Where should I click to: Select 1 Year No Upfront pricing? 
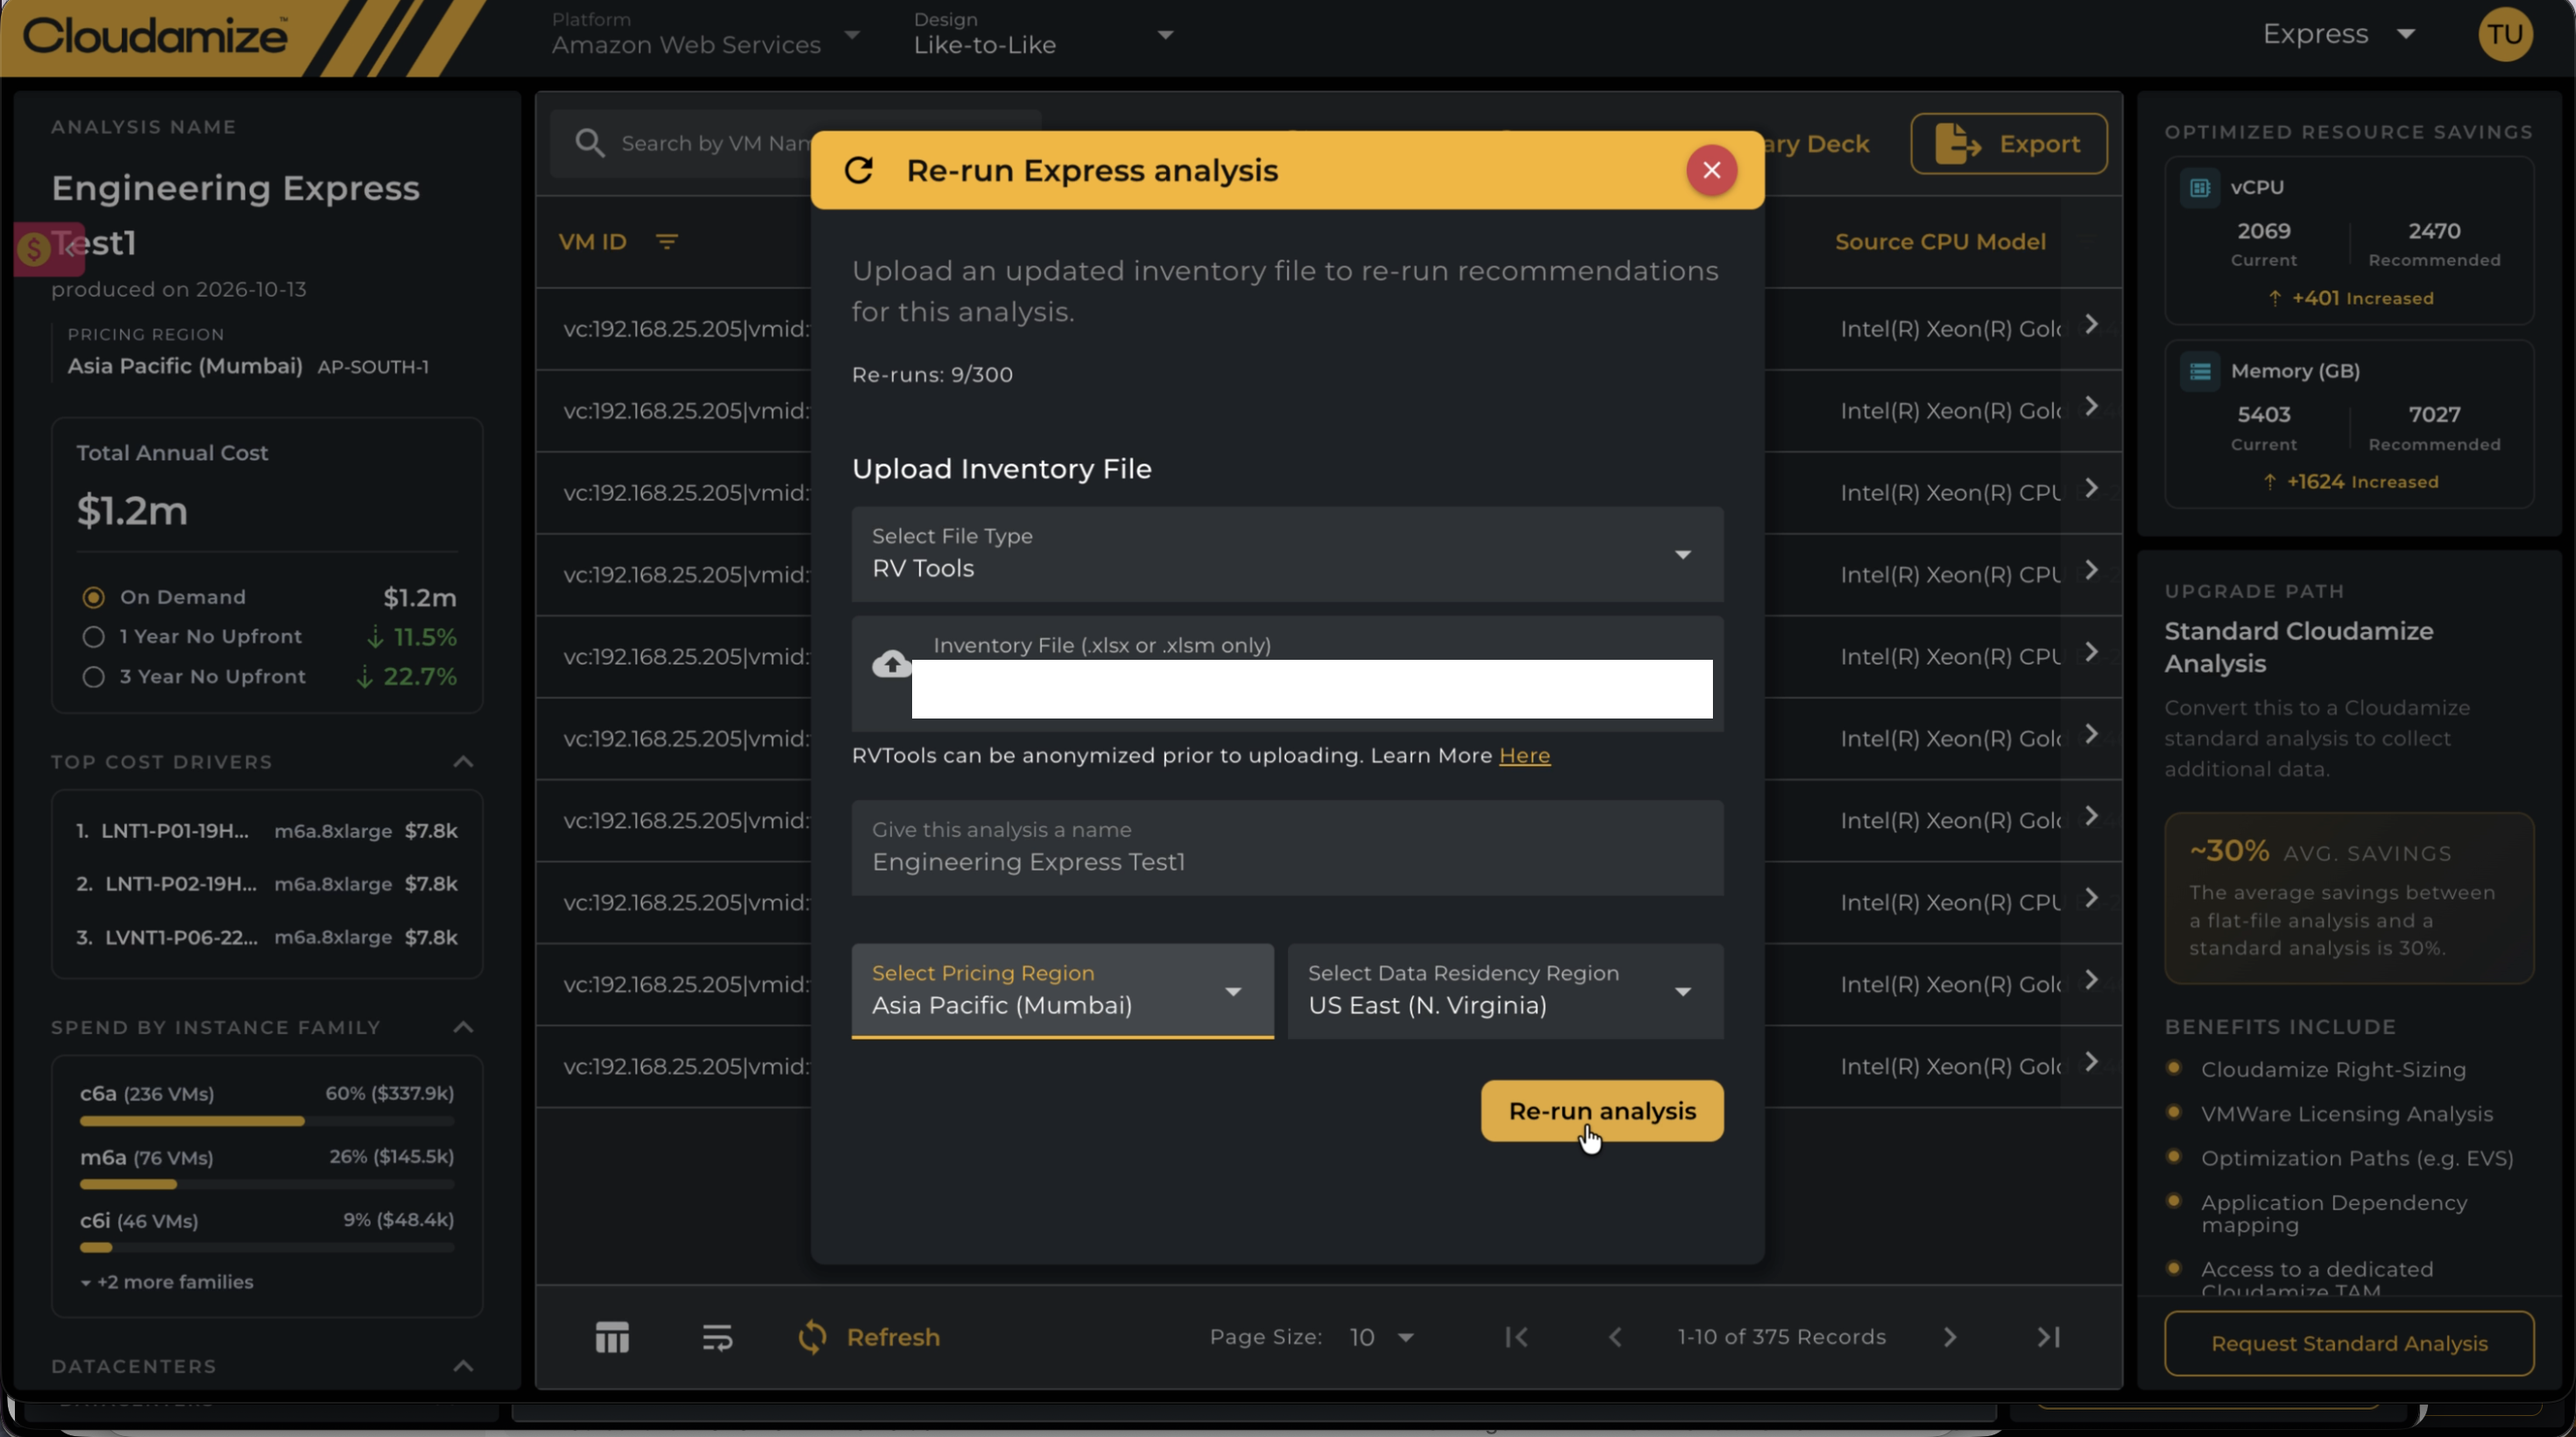click(x=93, y=637)
